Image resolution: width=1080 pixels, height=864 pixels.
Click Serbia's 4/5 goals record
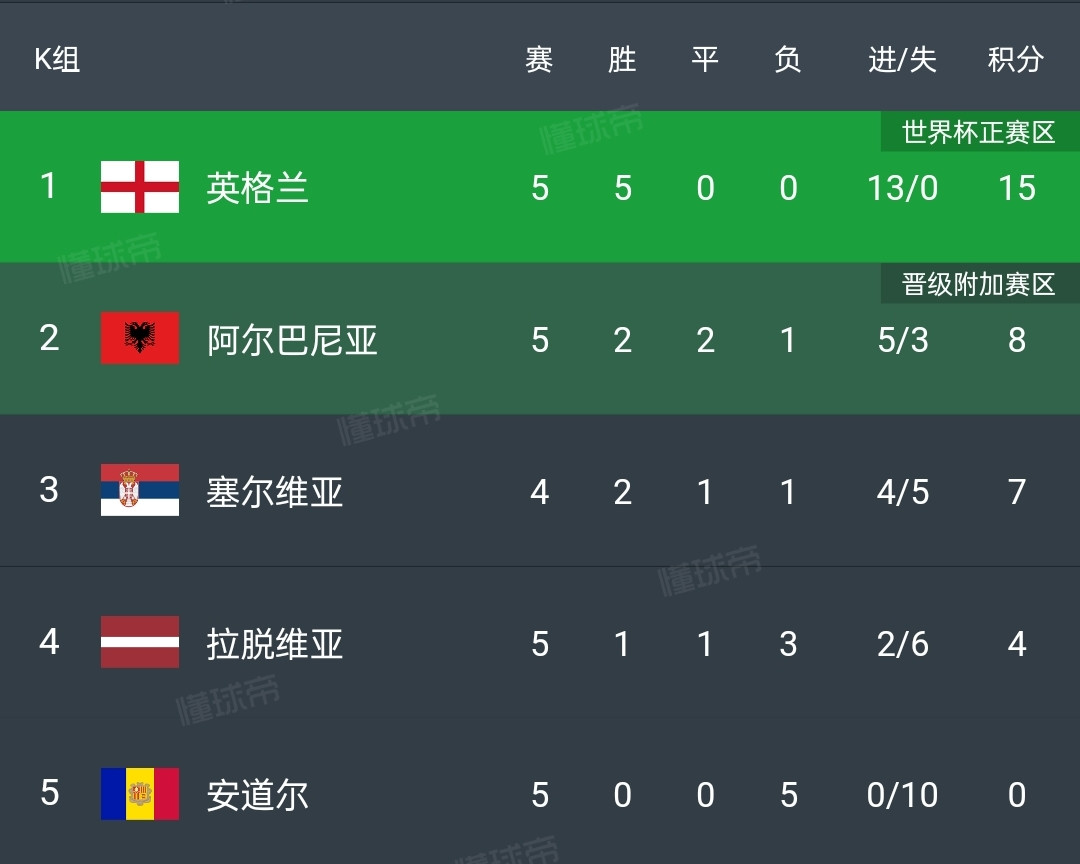[x=902, y=492]
